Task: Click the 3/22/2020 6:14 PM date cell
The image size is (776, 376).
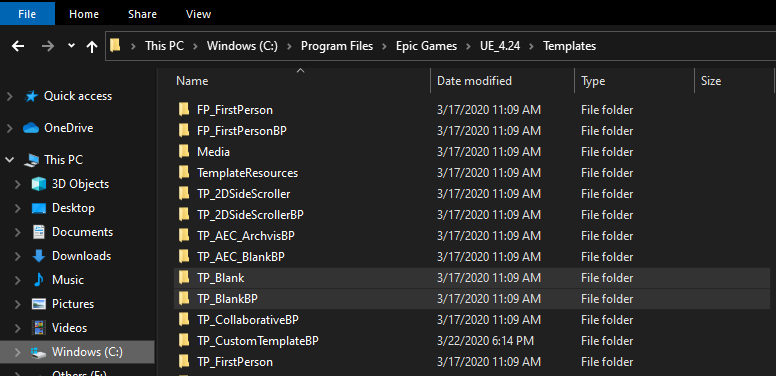Action: (x=485, y=341)
